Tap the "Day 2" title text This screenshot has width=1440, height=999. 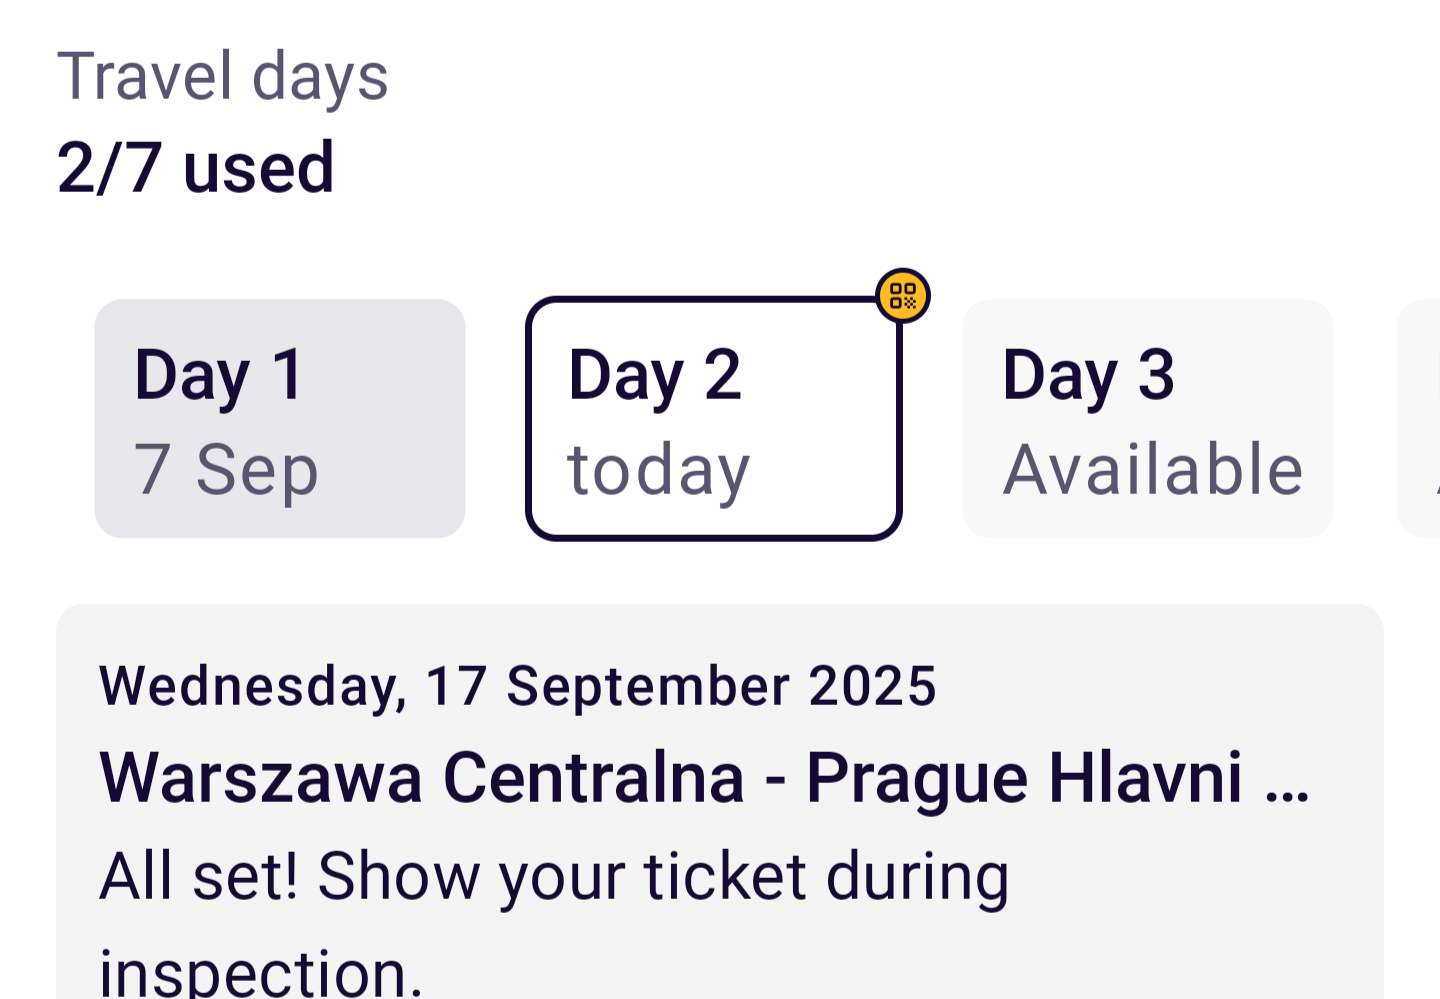pyautogui.click(x=655, y=375)
